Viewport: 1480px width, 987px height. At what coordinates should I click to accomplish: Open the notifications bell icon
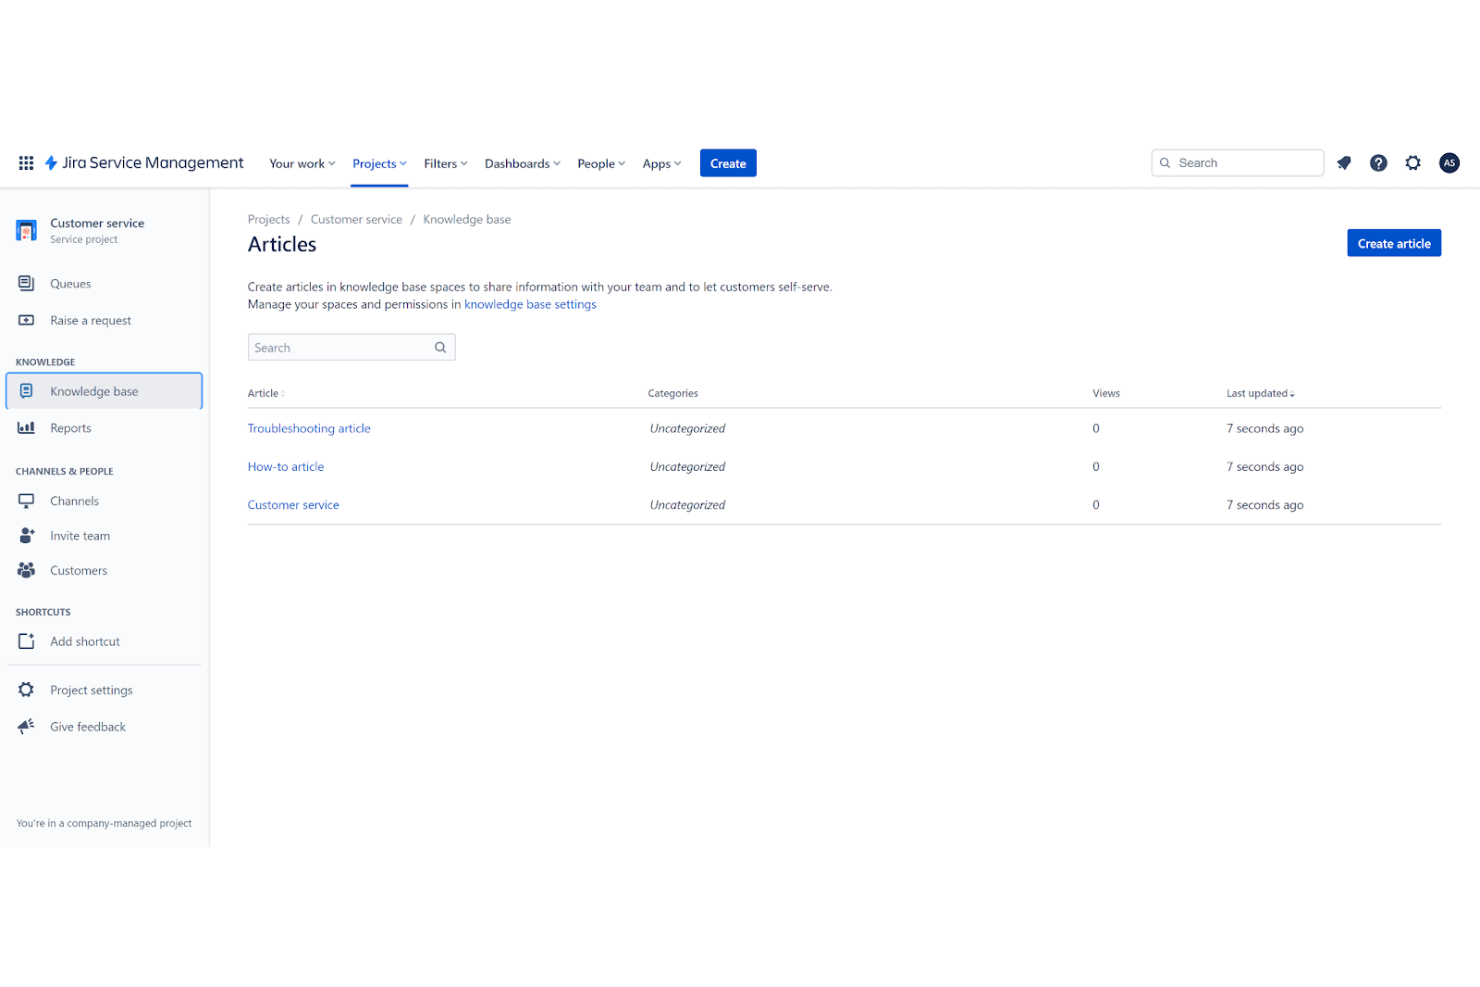(x=1343, y=162)
